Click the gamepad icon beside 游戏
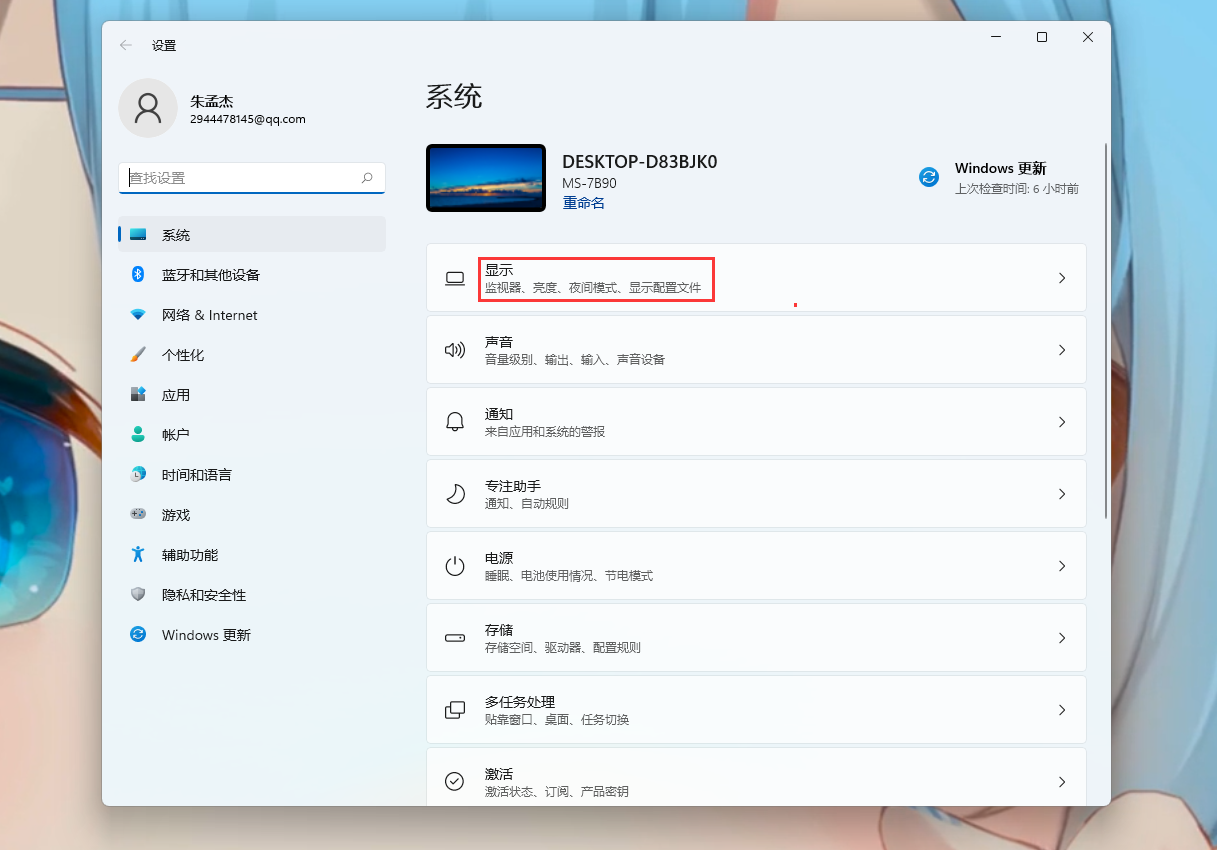This screenshot has width=1217, height=850. 138,515
